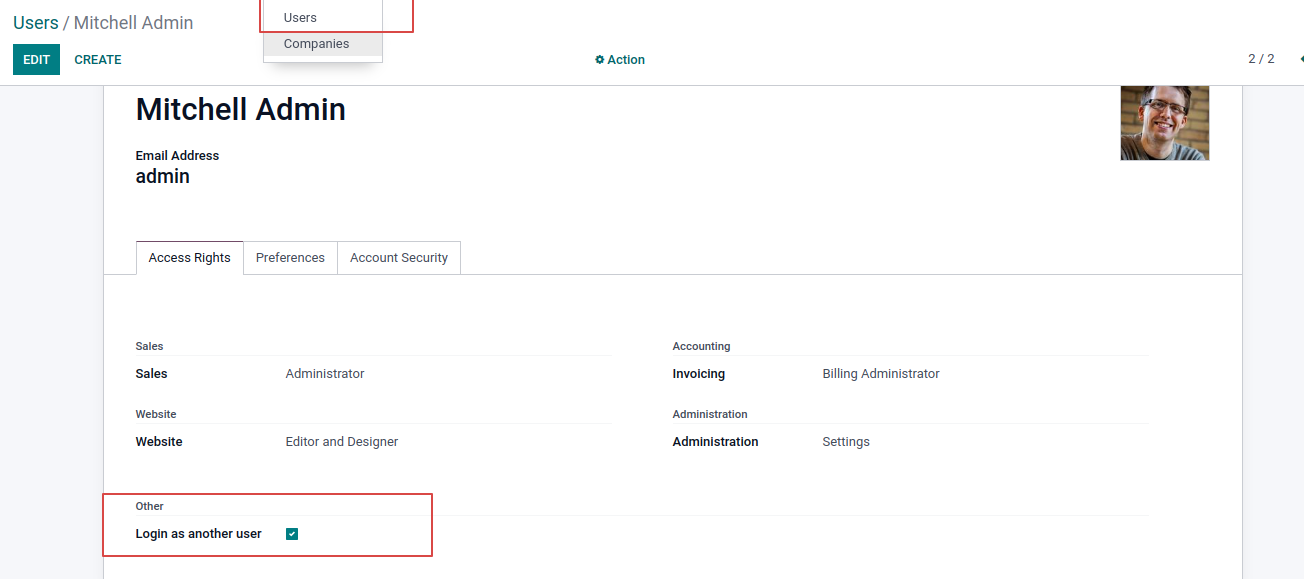
Task: Click the Editor and Designer website value
Action: coord(341,442)
